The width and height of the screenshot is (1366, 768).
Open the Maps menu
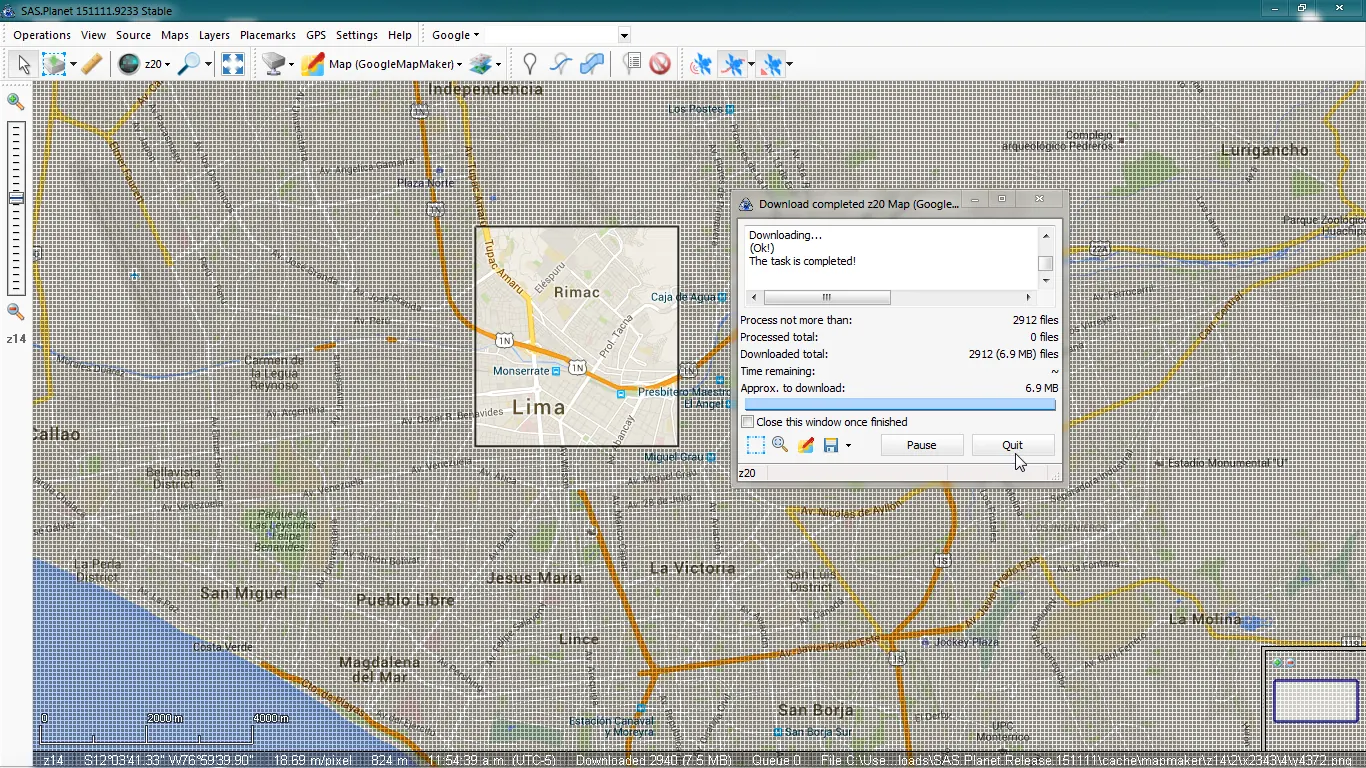[175, 35]
